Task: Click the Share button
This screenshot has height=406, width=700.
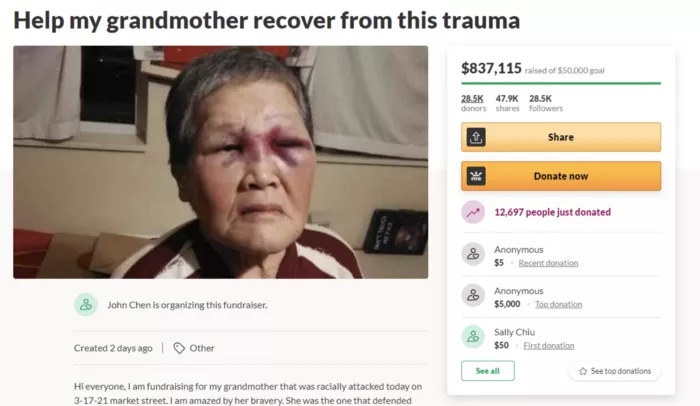Action: pyautogui.click(x=561, y=137)
